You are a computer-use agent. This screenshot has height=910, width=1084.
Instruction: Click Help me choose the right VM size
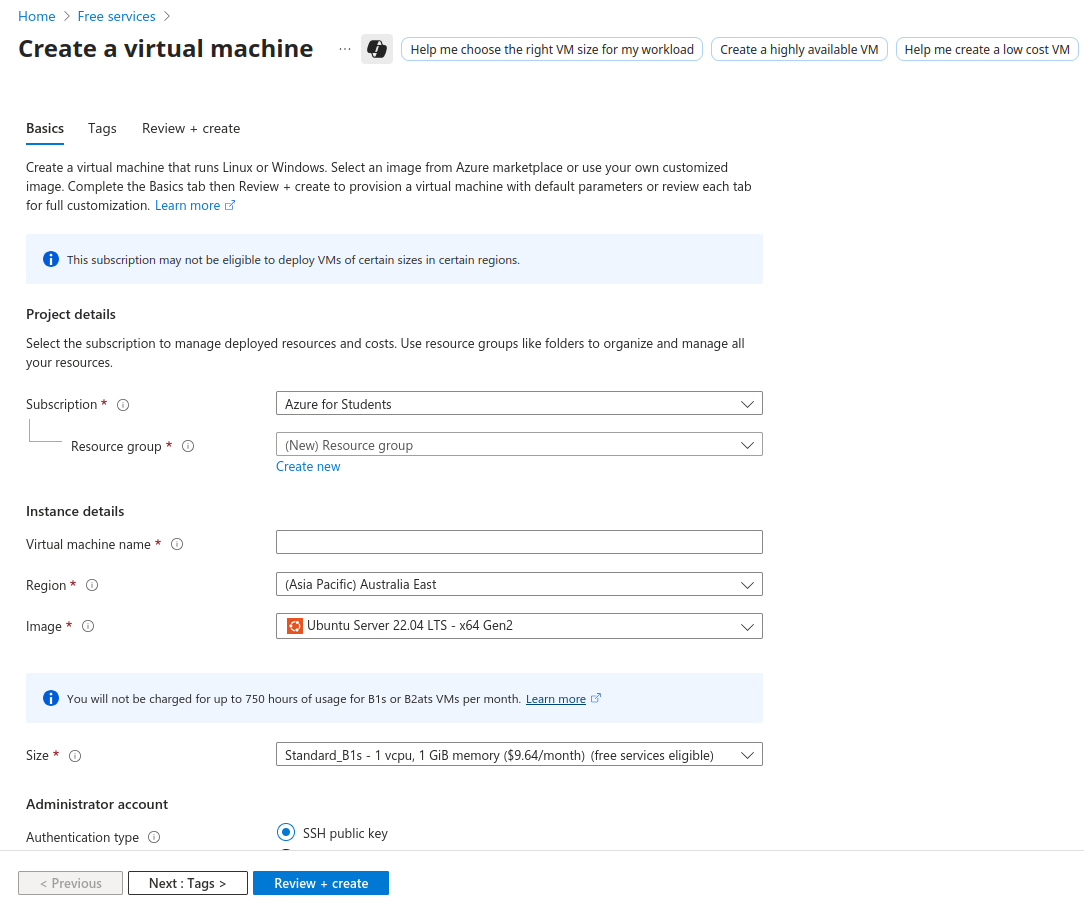pyautogui.click(x=552, y=49)
